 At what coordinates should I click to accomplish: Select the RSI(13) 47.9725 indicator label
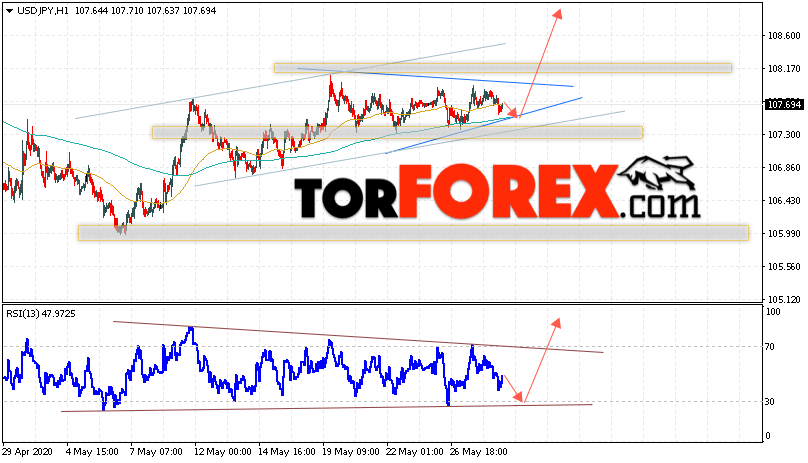point(41,313)
